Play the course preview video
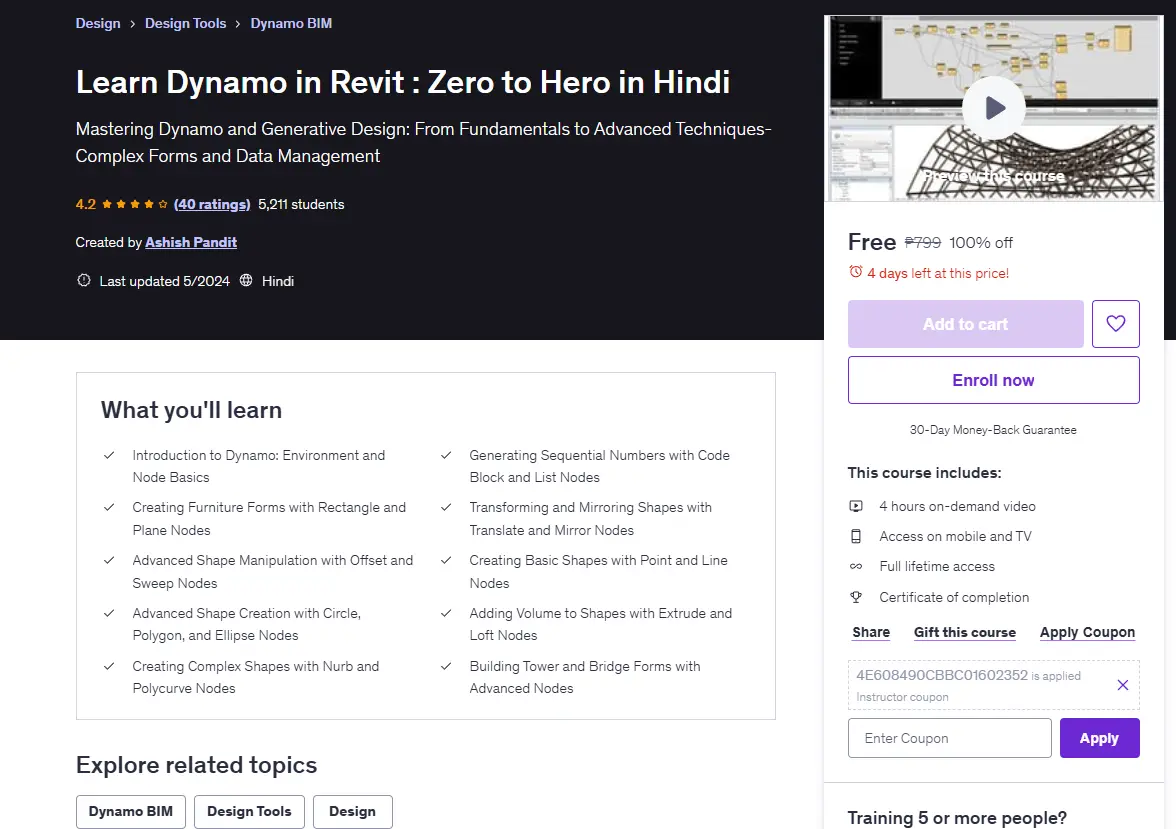Image resolution: width=1176 pixels, height=829 pixels. point(994,108)
